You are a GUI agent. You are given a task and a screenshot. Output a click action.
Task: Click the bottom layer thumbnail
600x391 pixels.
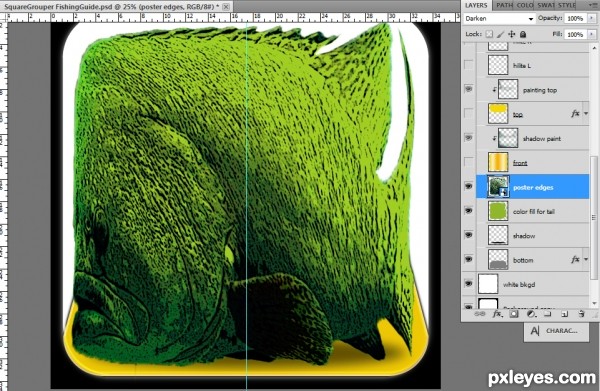click(x=498, y=260)
